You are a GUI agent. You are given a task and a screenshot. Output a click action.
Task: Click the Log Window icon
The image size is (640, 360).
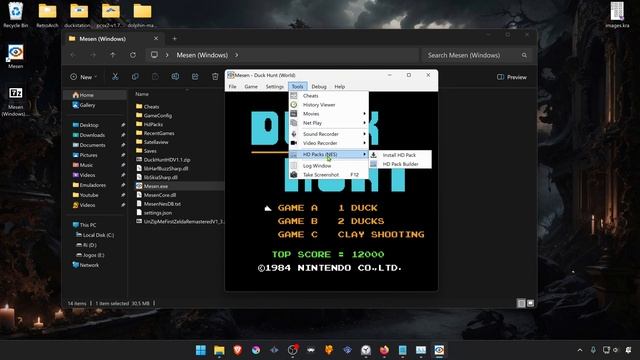coord(293,166)
